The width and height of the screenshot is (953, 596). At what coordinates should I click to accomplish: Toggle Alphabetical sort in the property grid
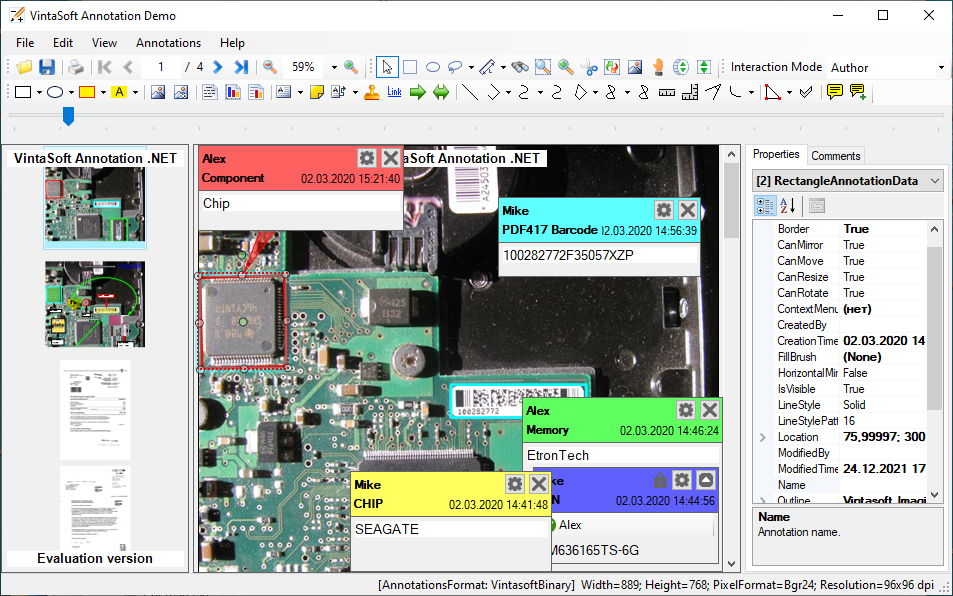pos(788,206)
